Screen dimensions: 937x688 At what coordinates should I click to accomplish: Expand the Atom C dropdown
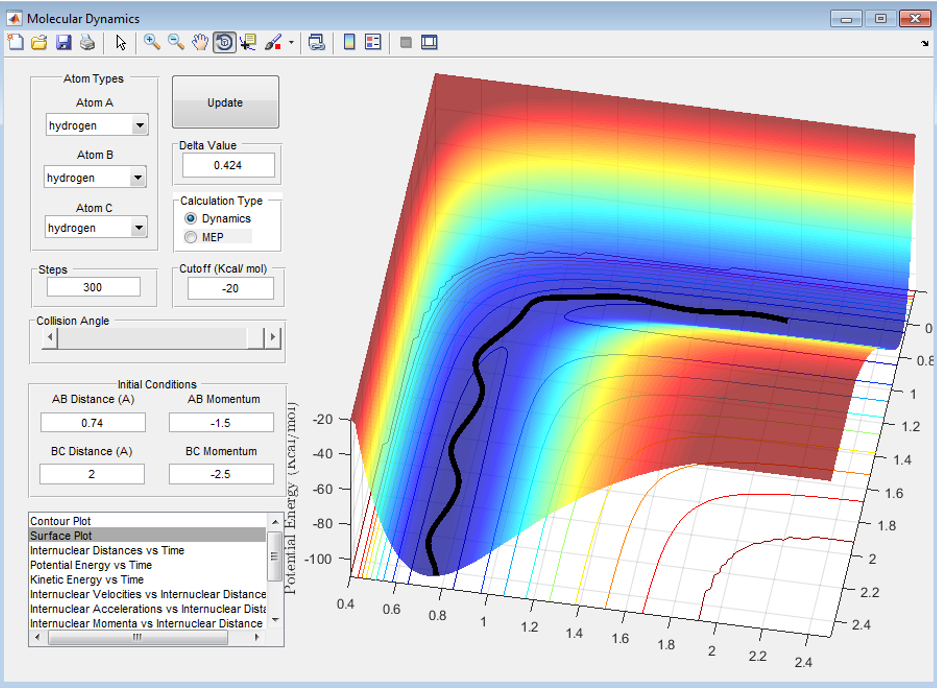[x=139, y=228]
